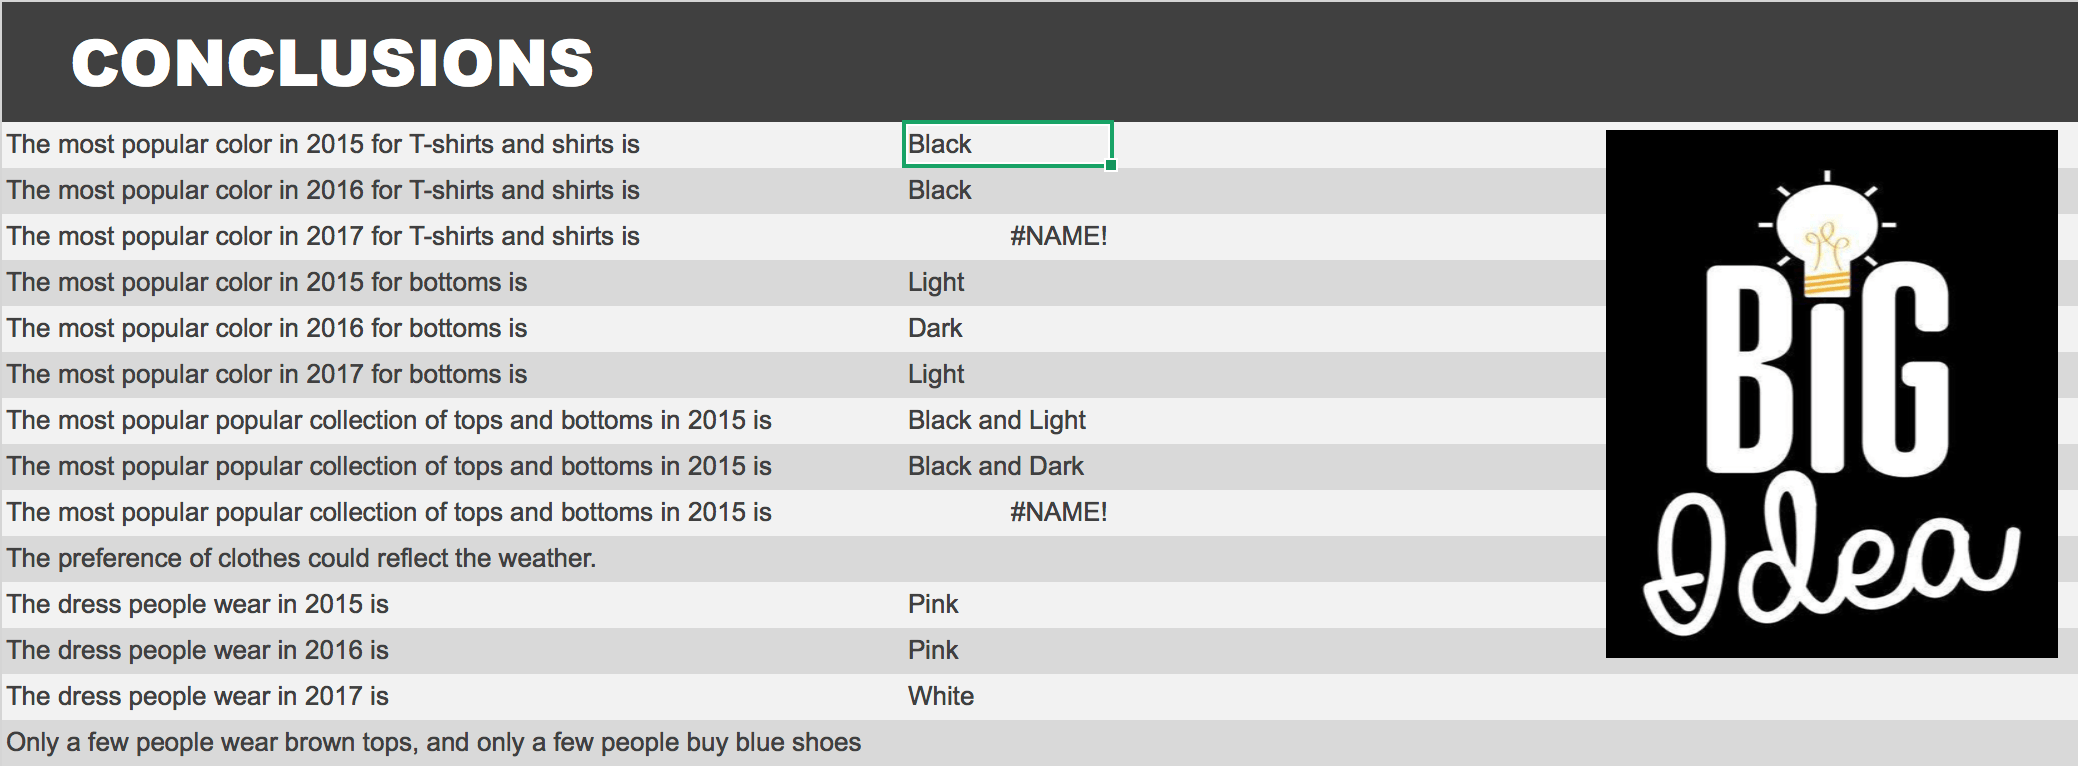Select the 'The dress people wear in 2017 is' label
This screenshot has width=2078, height=766.
(197, 696)
